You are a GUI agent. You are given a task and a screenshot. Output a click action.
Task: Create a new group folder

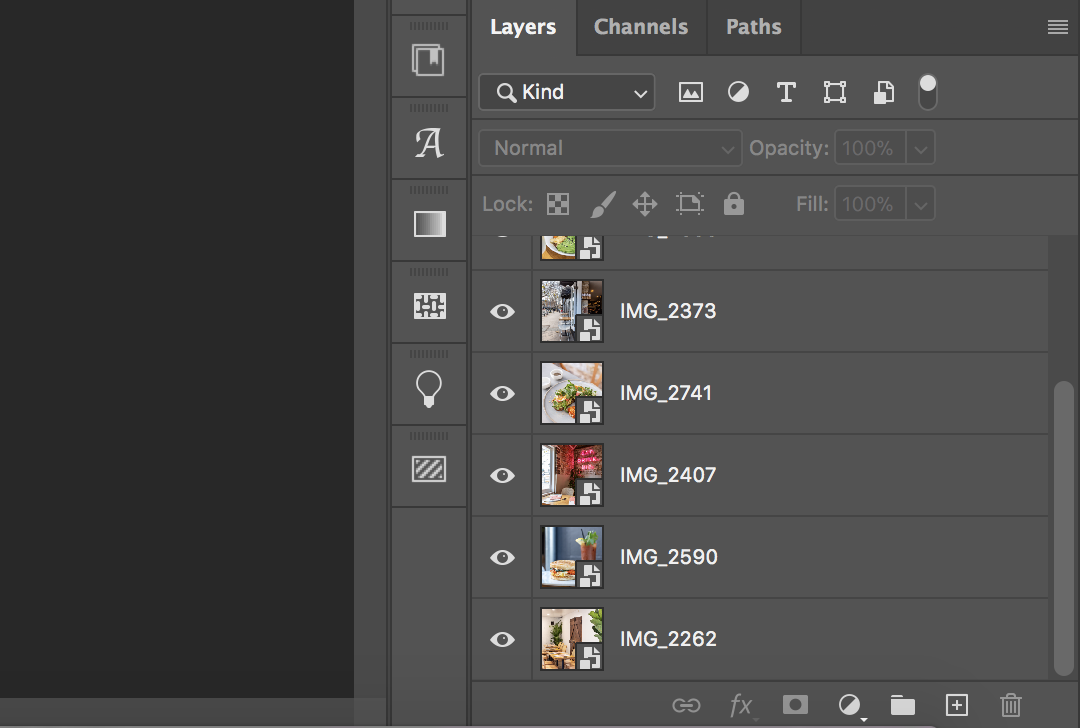pos(903,705)
